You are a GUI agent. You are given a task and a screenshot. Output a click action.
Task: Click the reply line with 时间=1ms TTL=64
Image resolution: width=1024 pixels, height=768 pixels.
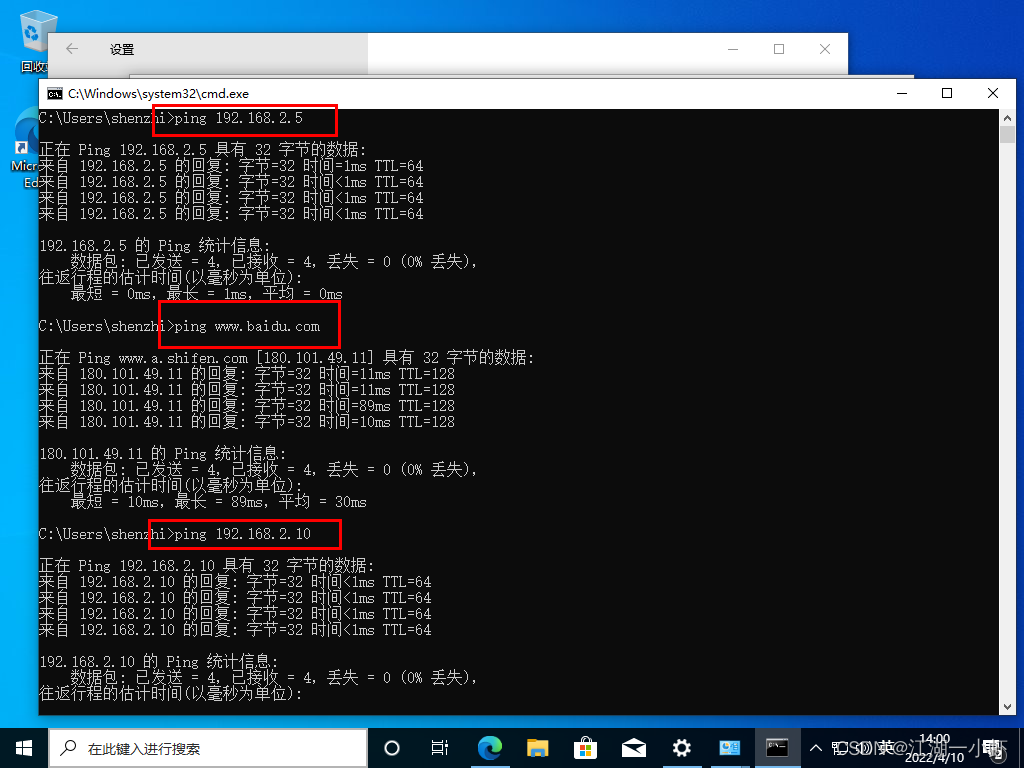click(231, 166)
